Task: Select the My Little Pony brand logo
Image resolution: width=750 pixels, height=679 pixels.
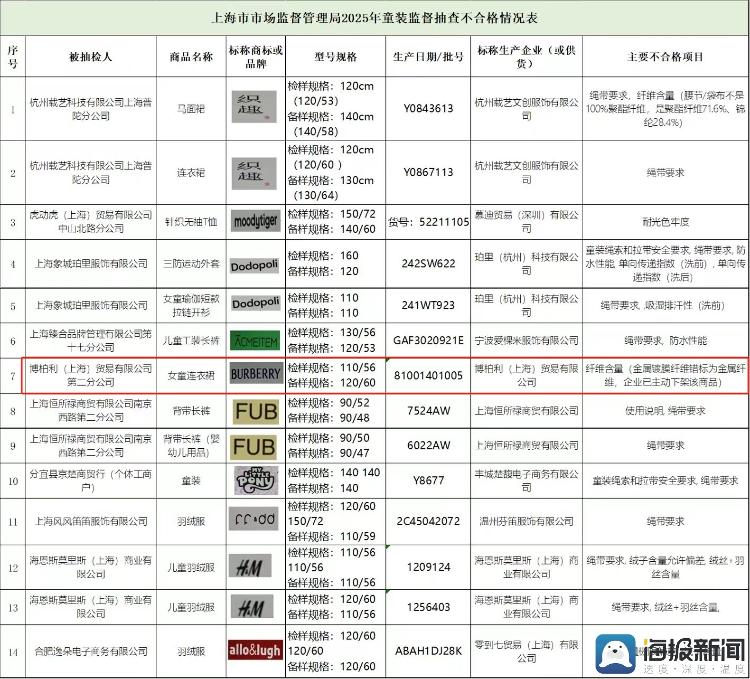Action: click(x=256, y=480)
